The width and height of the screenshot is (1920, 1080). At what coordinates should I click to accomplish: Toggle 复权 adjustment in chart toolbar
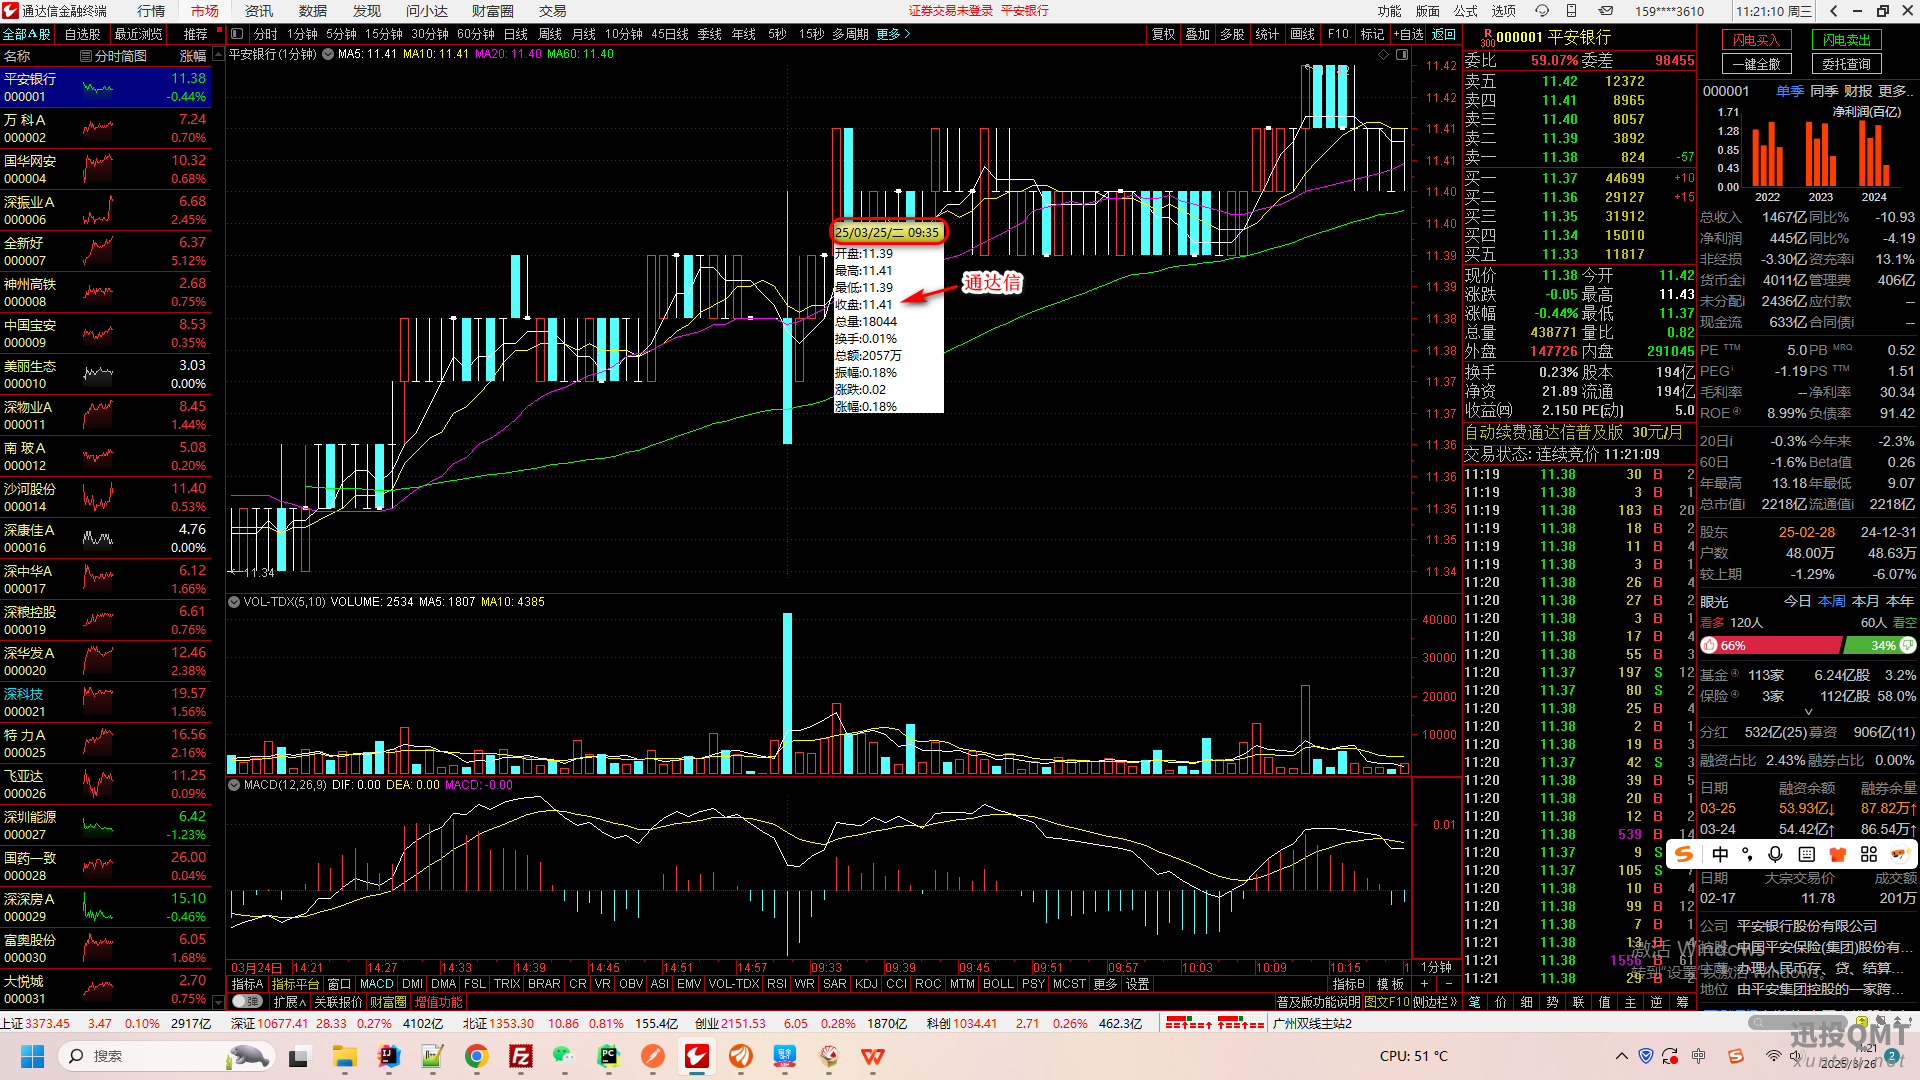click(x=1163, y=34)
